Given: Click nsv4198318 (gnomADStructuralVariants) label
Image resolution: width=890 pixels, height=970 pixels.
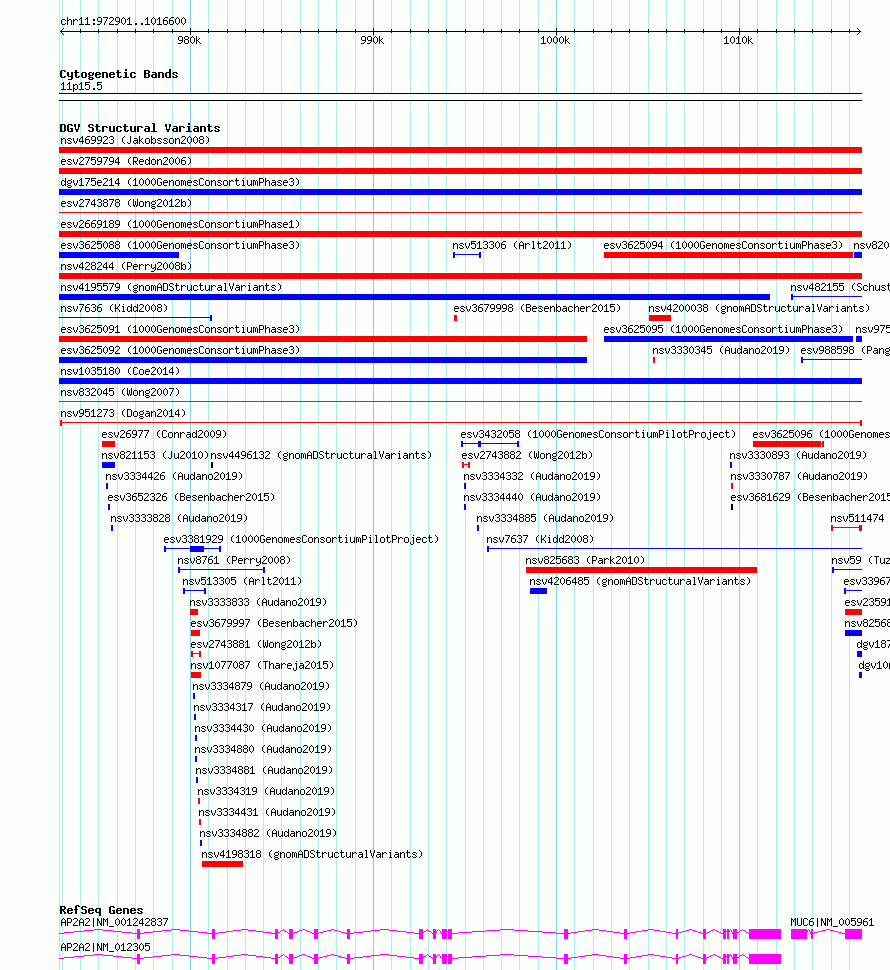Looking at the screenshot, I should (312, 856).
